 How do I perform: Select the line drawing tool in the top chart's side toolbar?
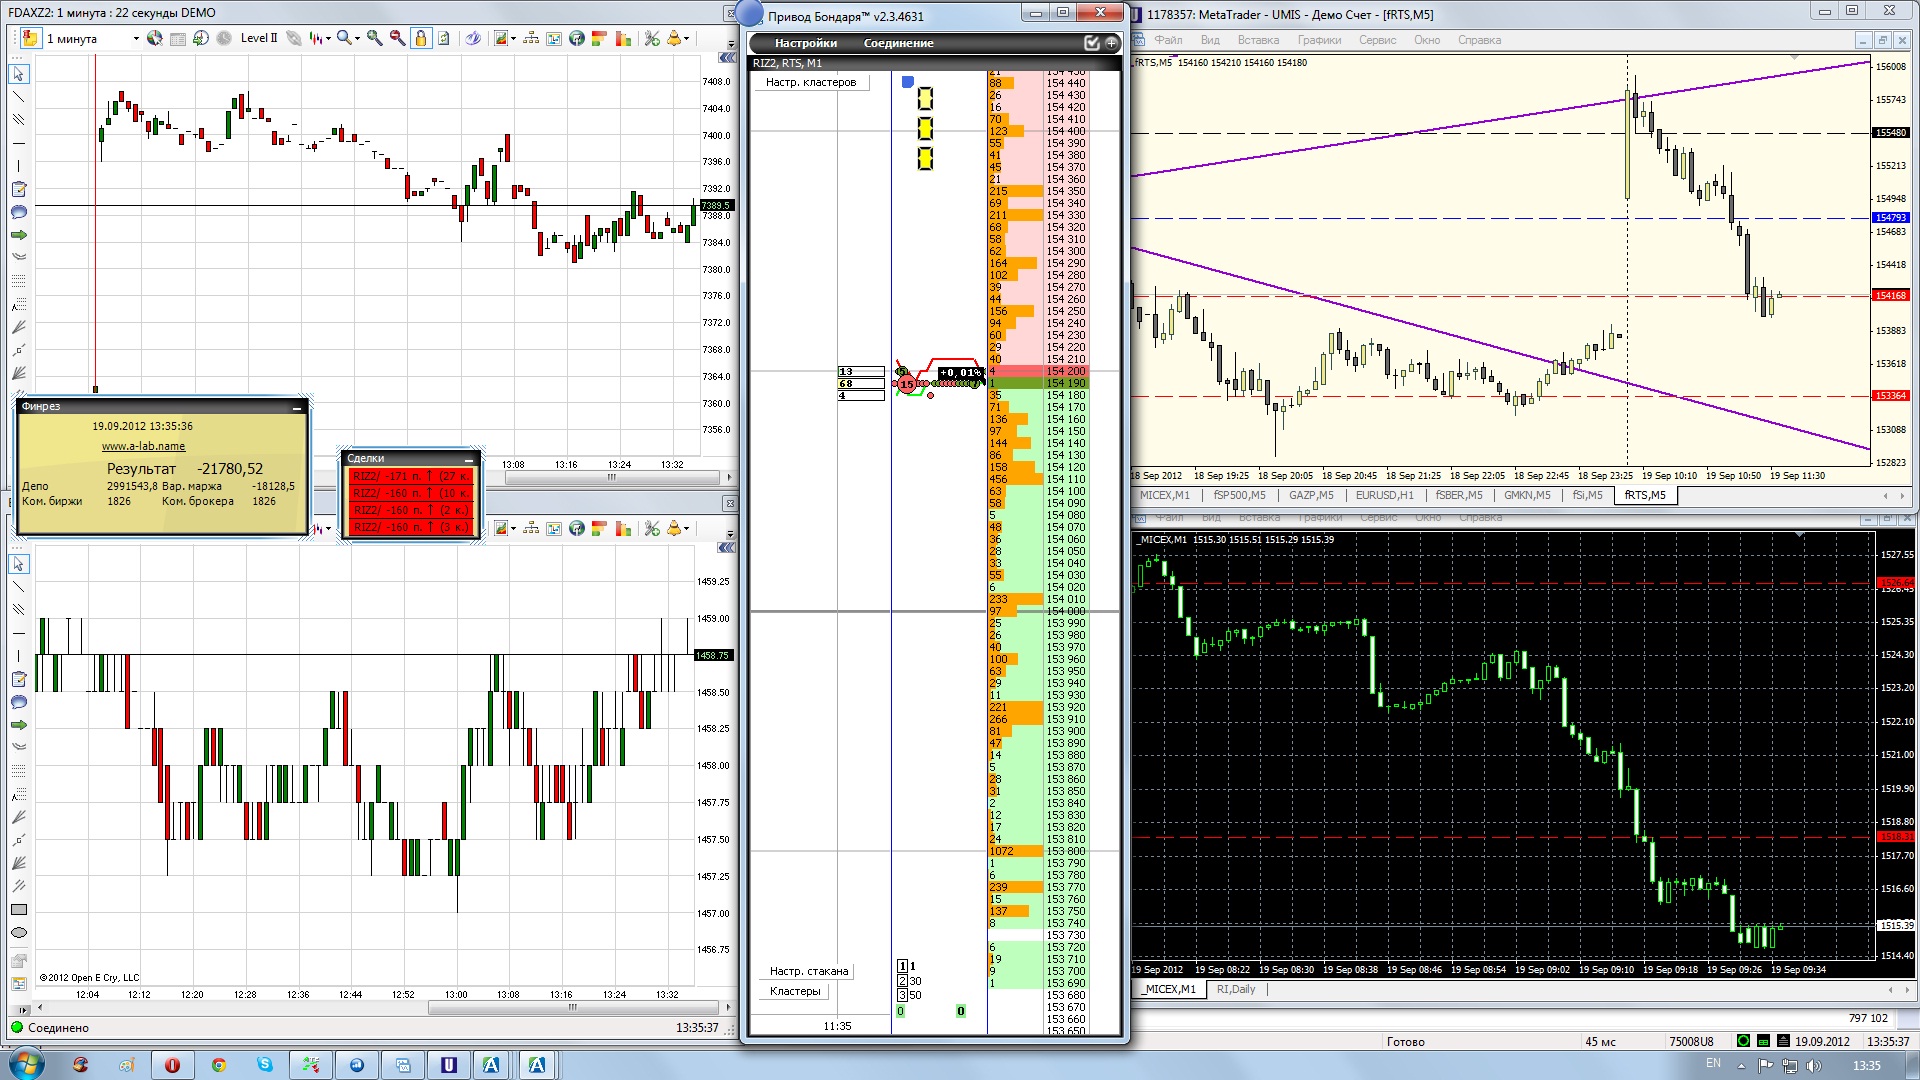click(x=18, y=97)
